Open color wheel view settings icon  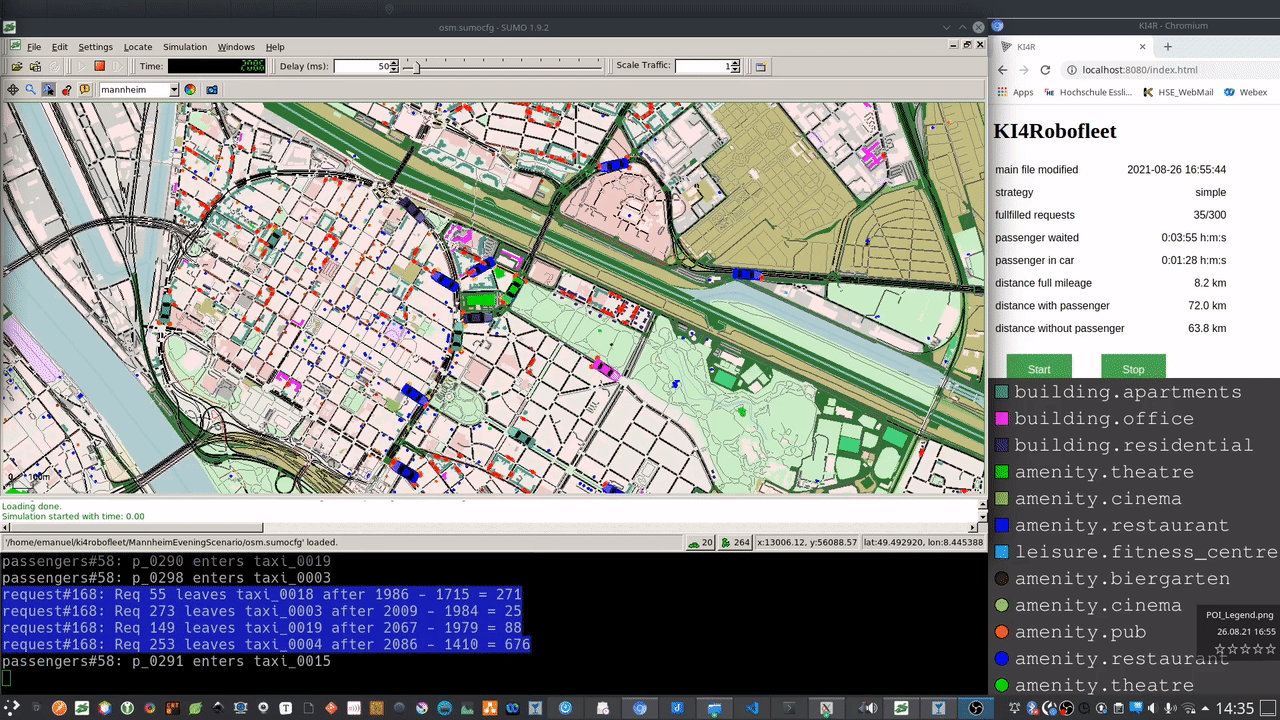(190, 90)
